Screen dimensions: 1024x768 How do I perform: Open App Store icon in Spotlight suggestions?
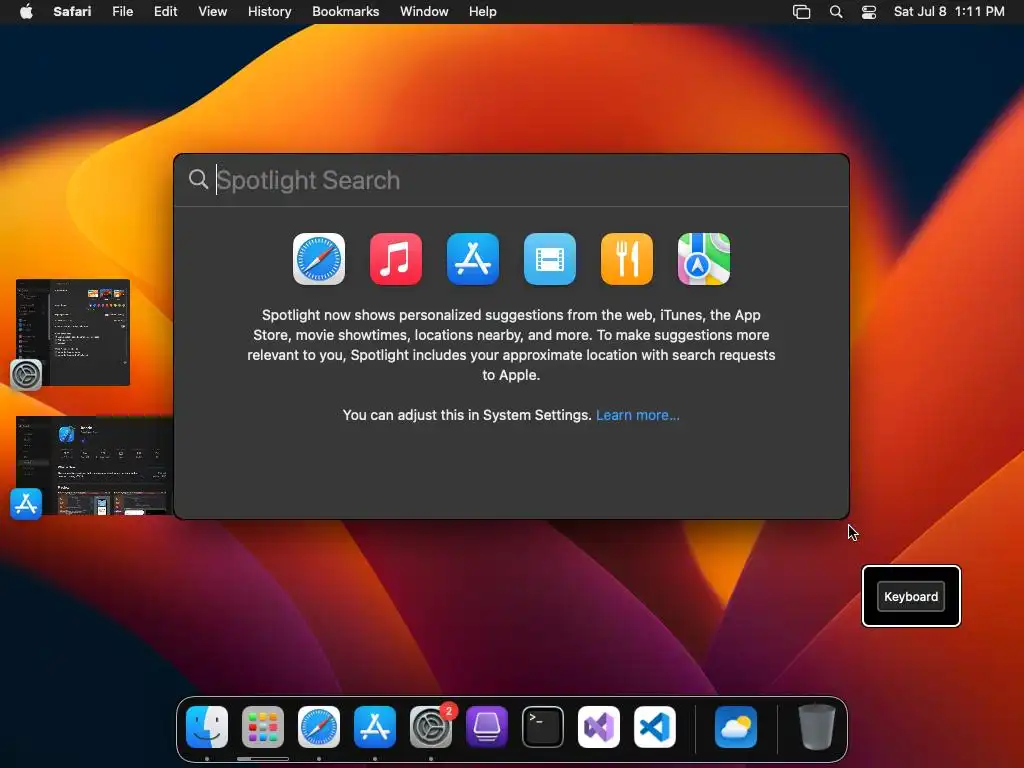[473, 259]
